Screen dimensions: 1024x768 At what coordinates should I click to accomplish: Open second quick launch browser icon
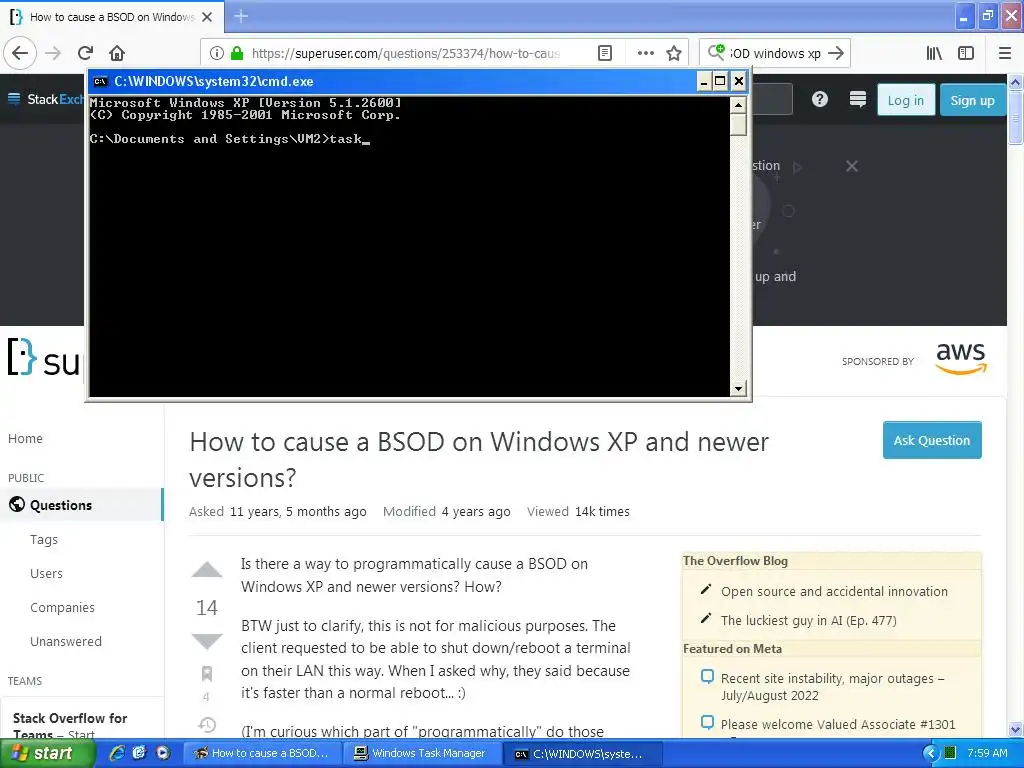139,753
